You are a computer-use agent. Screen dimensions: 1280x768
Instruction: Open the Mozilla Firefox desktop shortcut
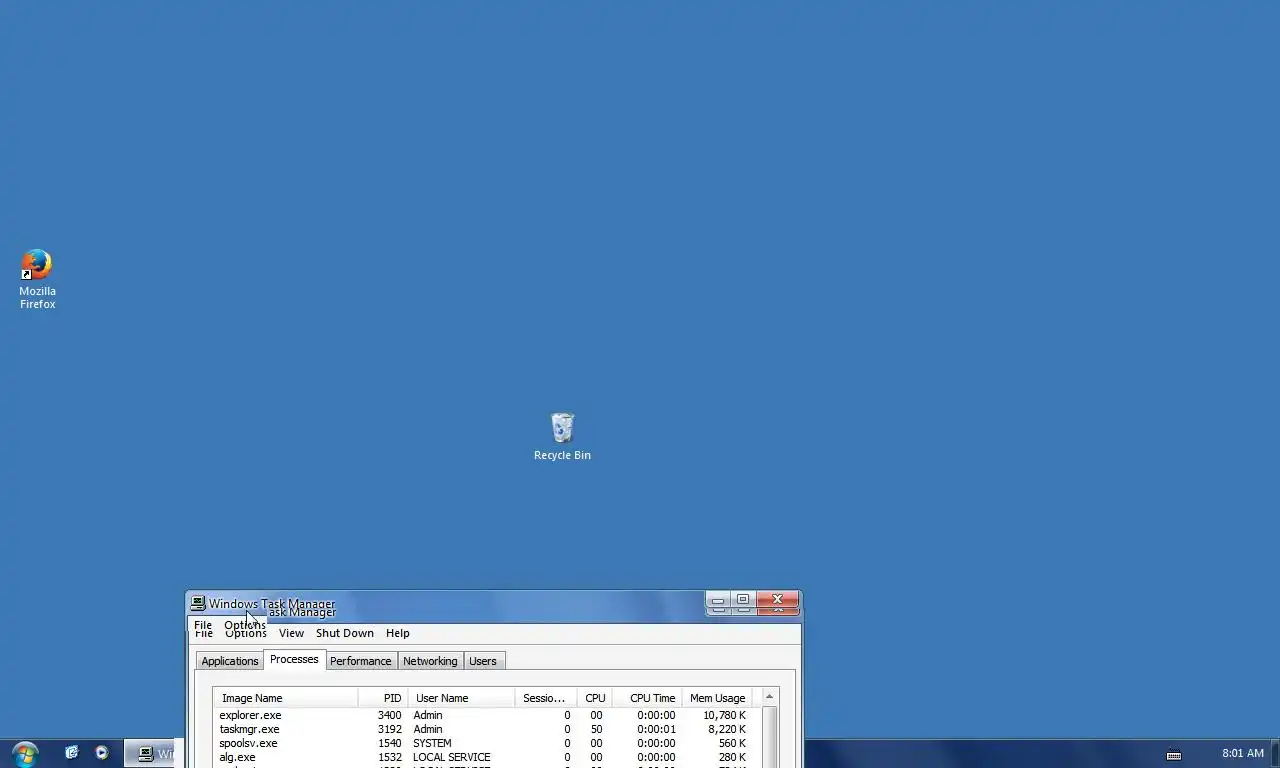pyautogui.click(x=37, y=279)
